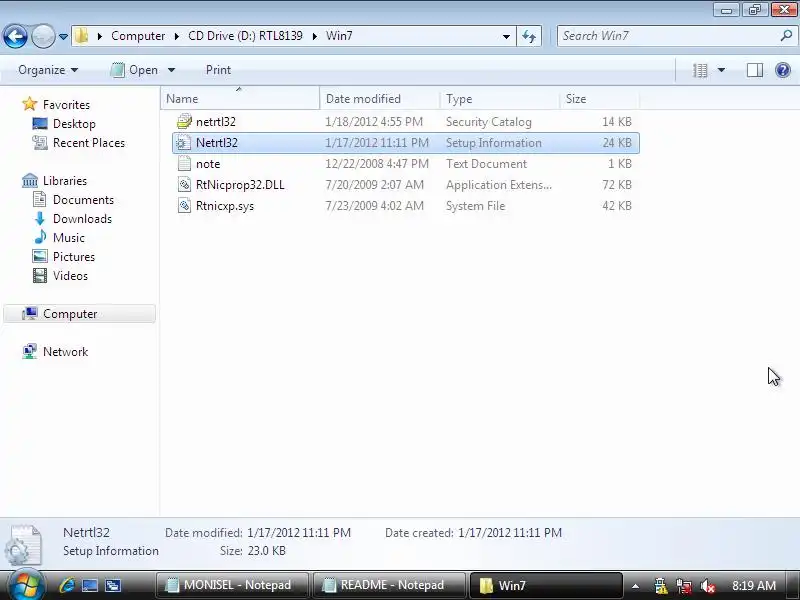Viewport: 800px width, 600px height.
Task: Expand the arrow after Computer breadcrumb
Action: click(177, 36)
